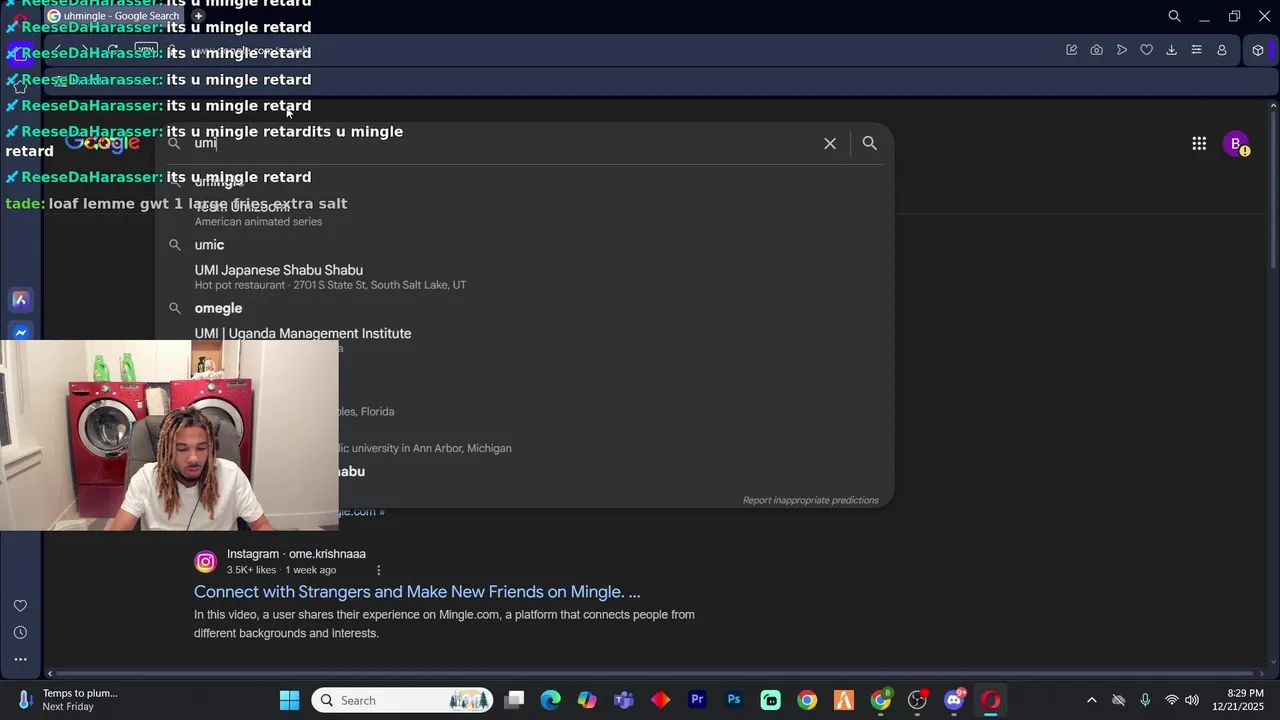Click the Opera icon on taskbar
The width and height of the screenshot is (1280, 720).
[990, 700]
